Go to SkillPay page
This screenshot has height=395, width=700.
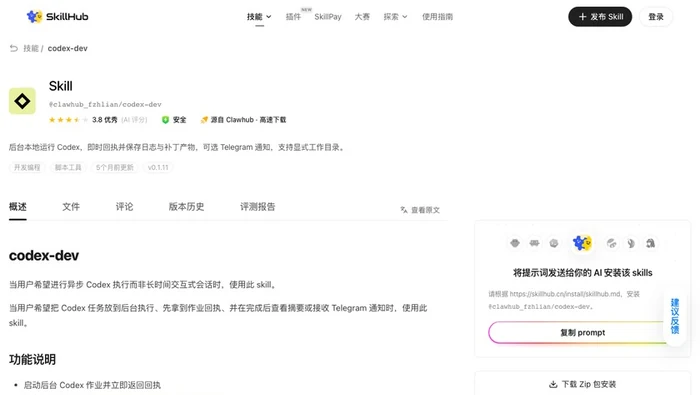328,17
